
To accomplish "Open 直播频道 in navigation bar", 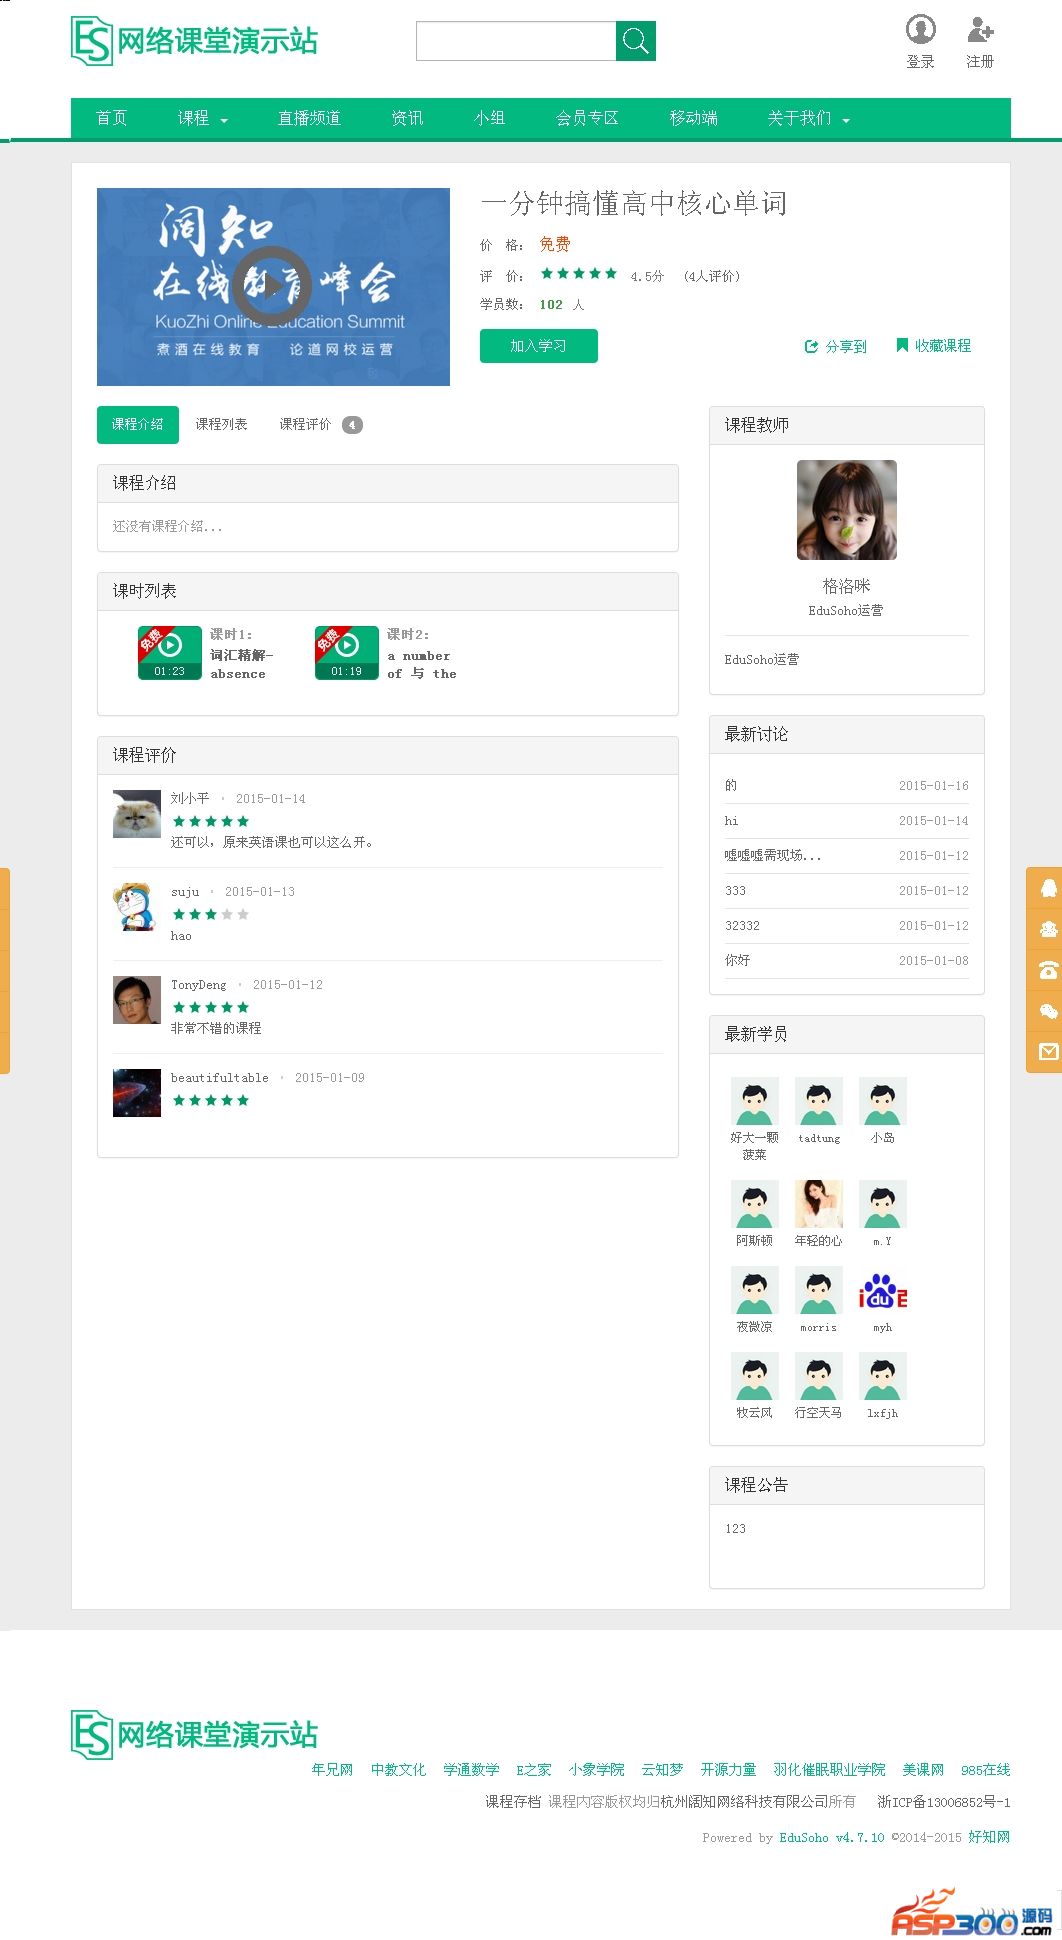I will pos(309,118).
